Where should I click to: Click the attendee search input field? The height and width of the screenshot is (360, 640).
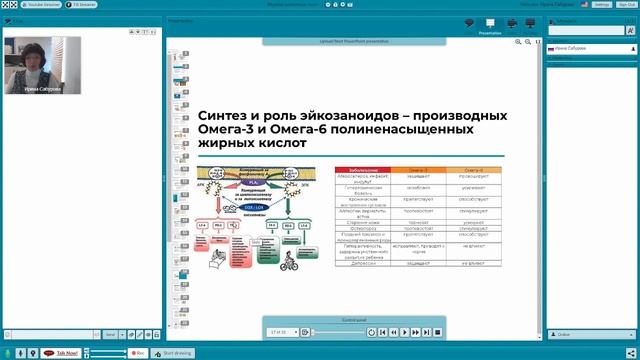click(586, 31)
